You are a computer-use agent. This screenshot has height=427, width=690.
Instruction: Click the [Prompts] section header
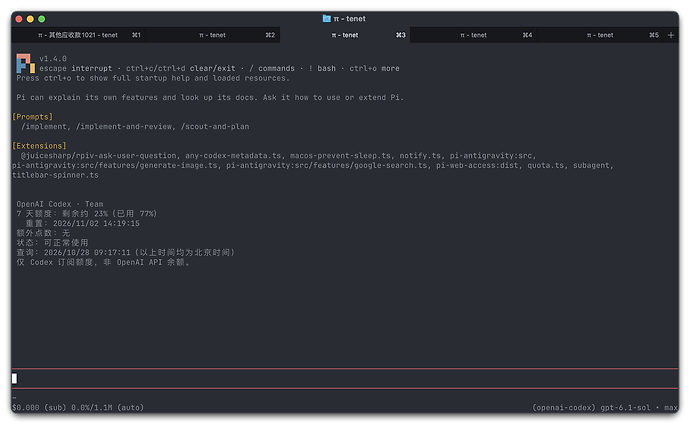[x=33, y=117]
